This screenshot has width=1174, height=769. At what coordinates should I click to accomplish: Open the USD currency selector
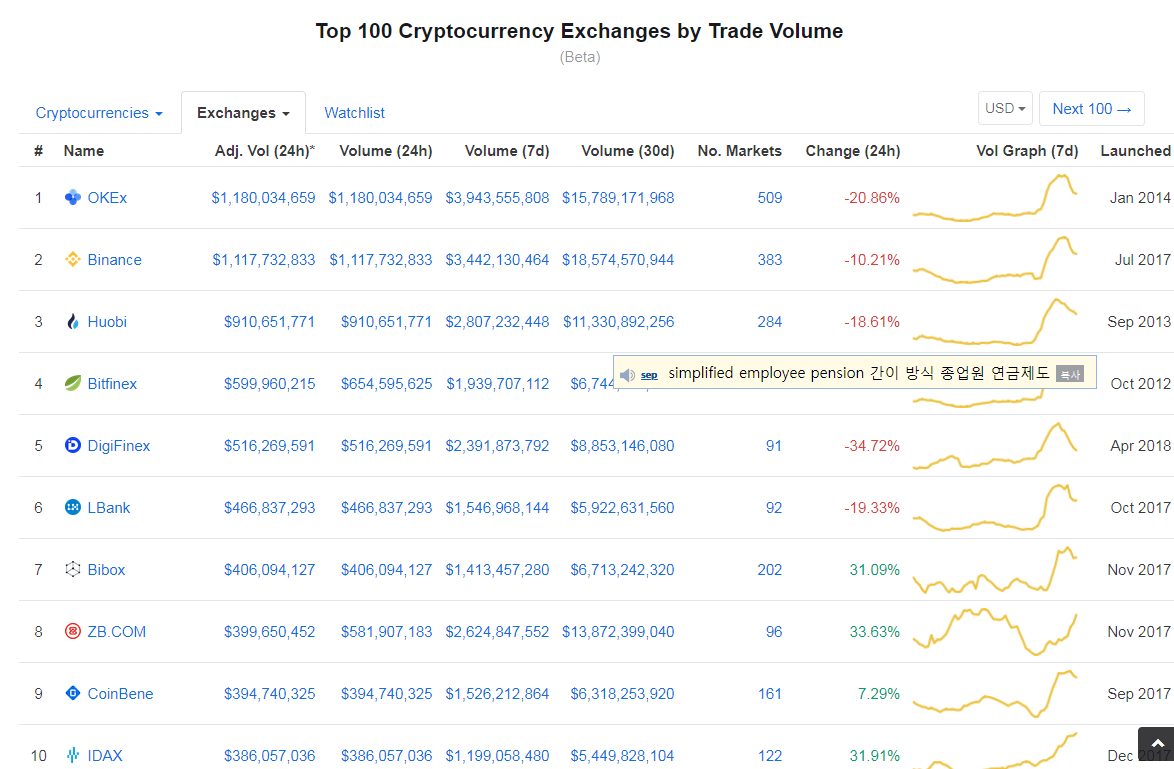(x=1005, y=109)
